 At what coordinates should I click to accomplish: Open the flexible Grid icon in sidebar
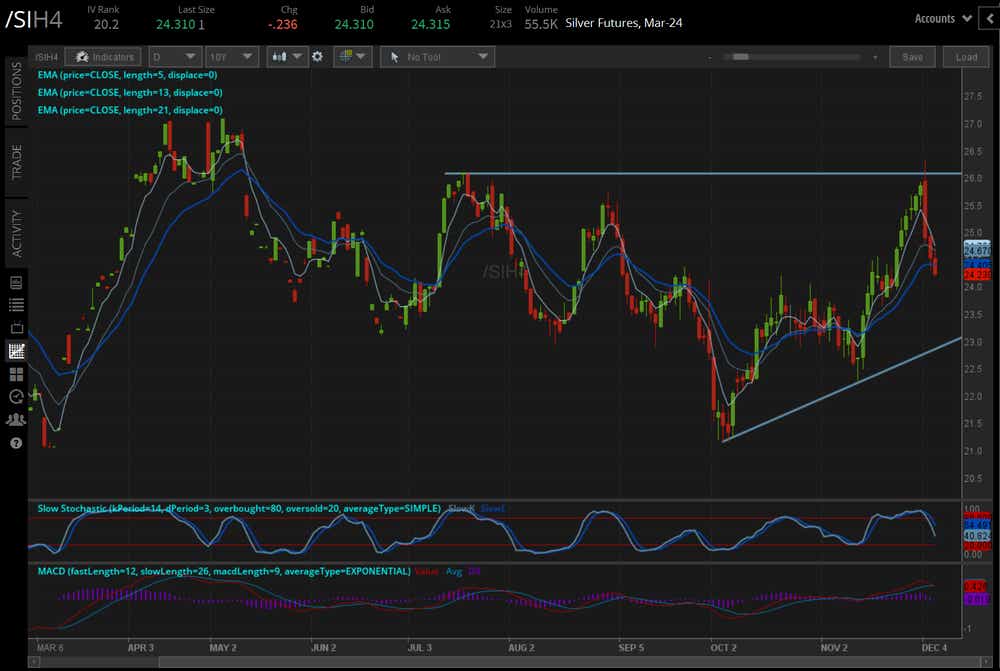(14, 373)
